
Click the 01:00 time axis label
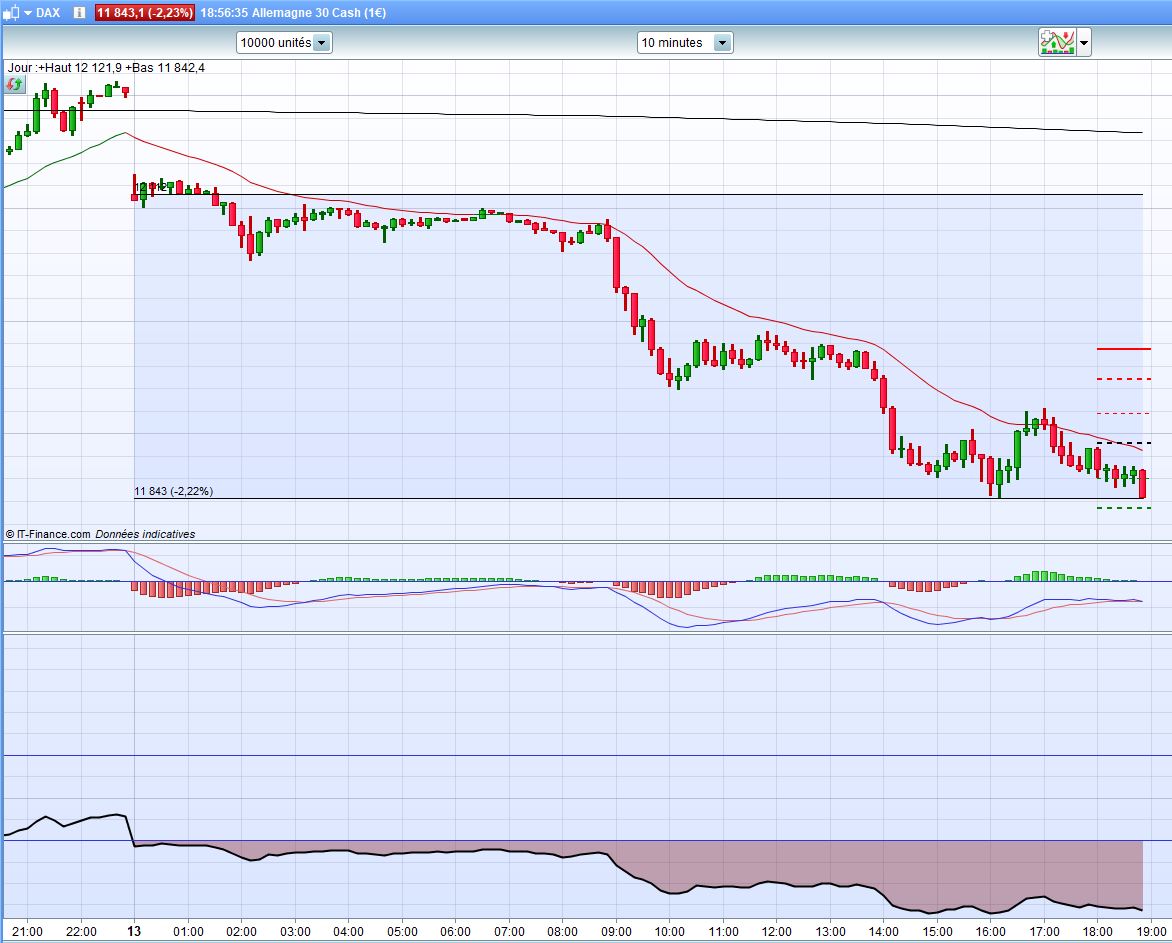coord(188,932)
